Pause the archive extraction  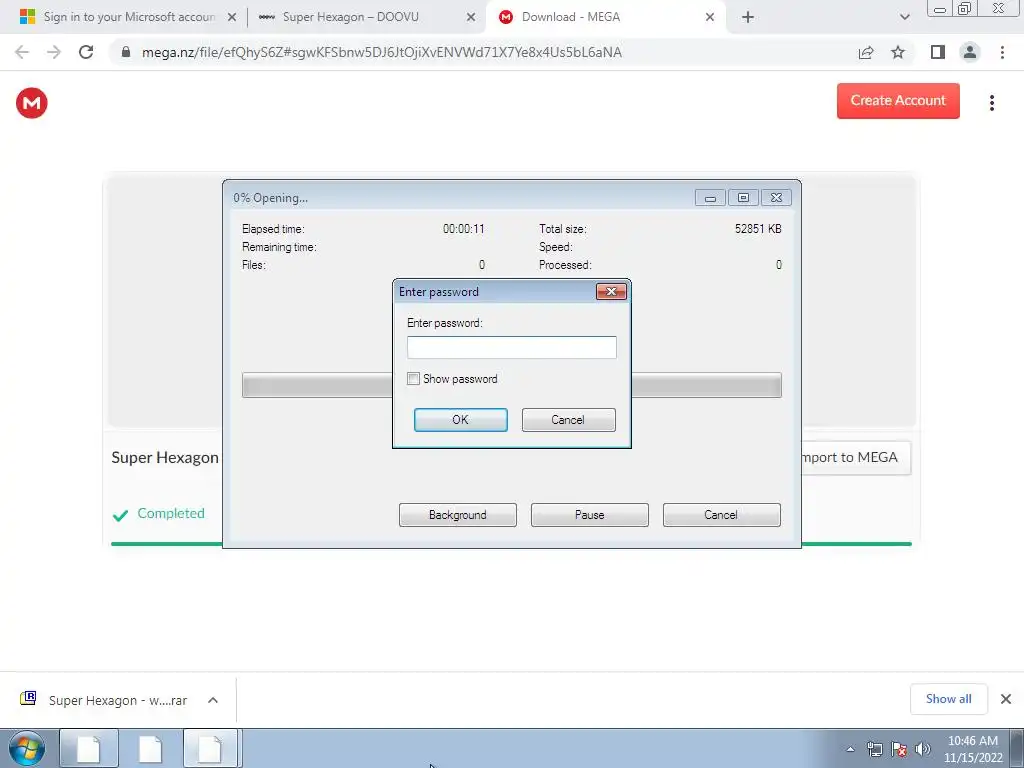click(590, 515)
